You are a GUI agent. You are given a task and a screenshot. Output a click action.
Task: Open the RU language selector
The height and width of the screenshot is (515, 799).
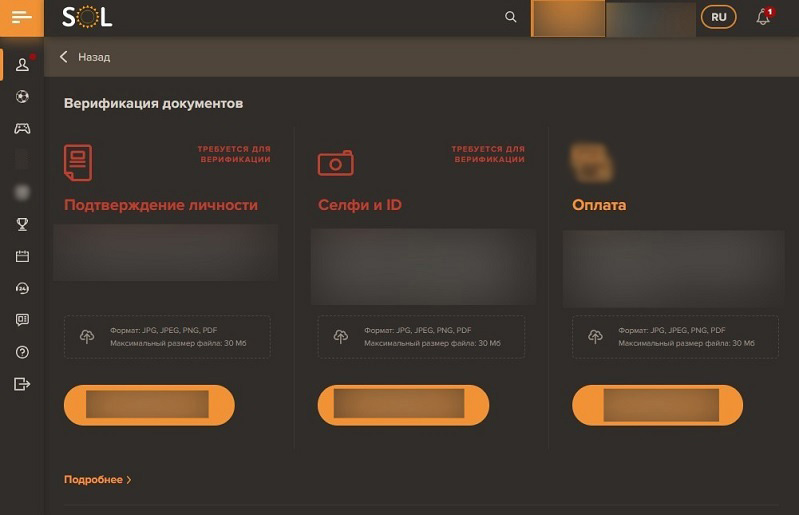click(719, 17)
